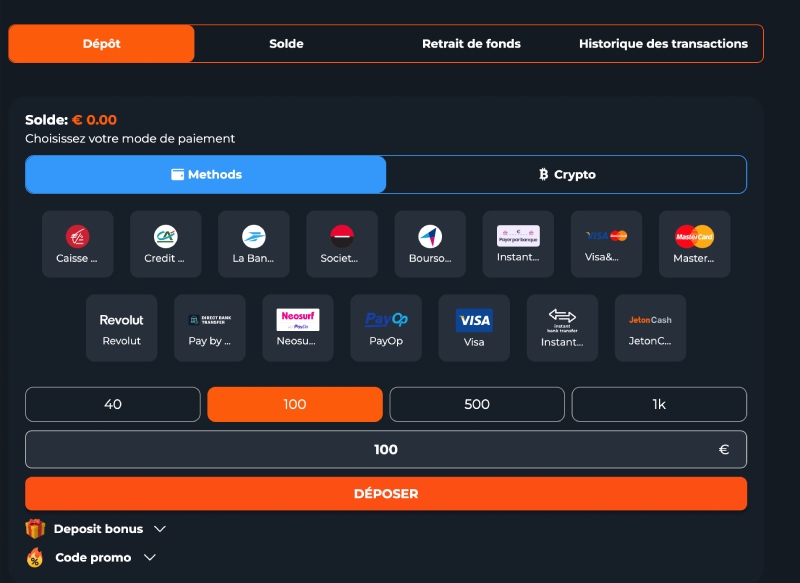
Task: Expand the Code promo section
Action: click(91, 557)
